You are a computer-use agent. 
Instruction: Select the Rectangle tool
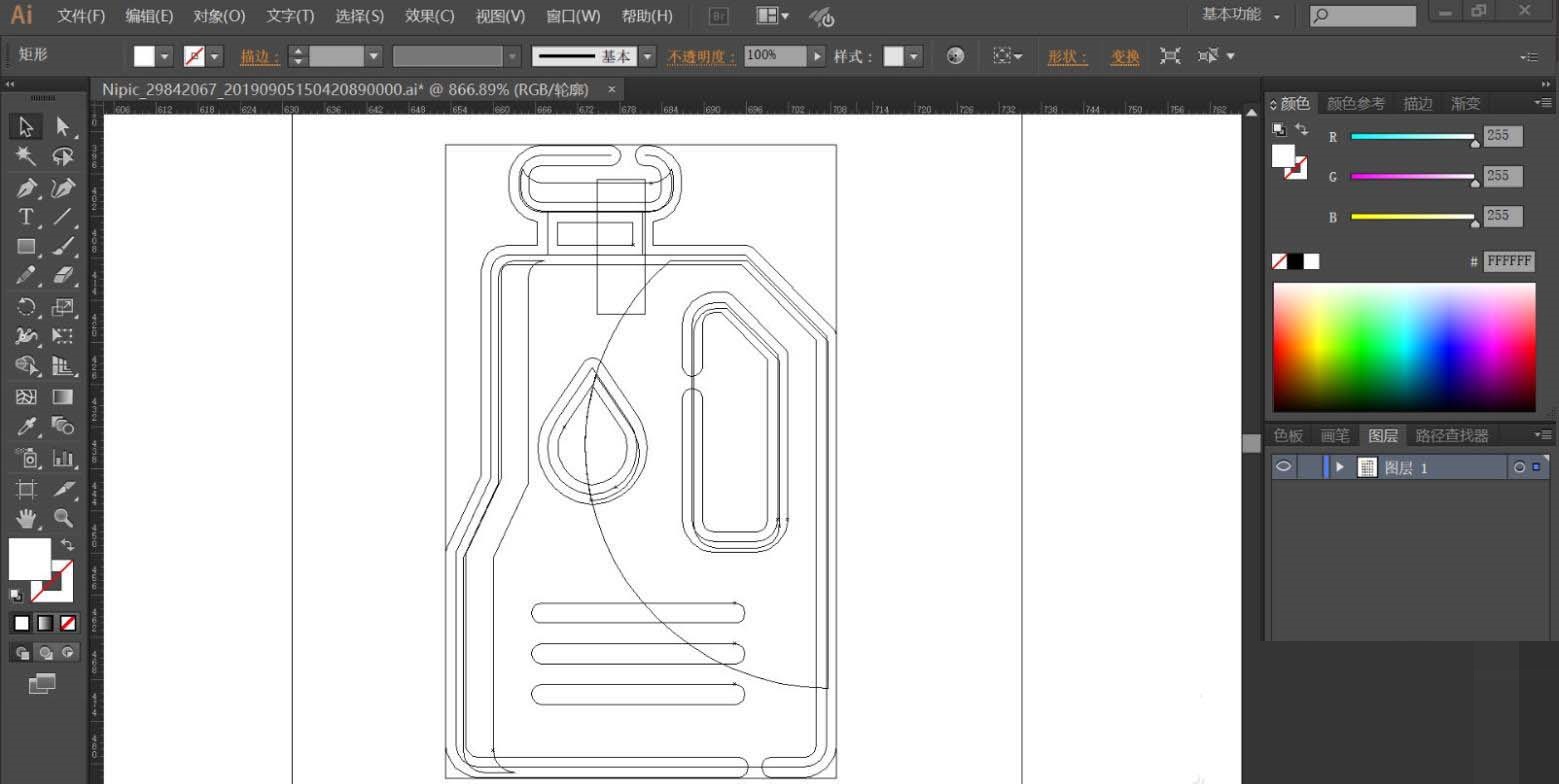point(26,247)
